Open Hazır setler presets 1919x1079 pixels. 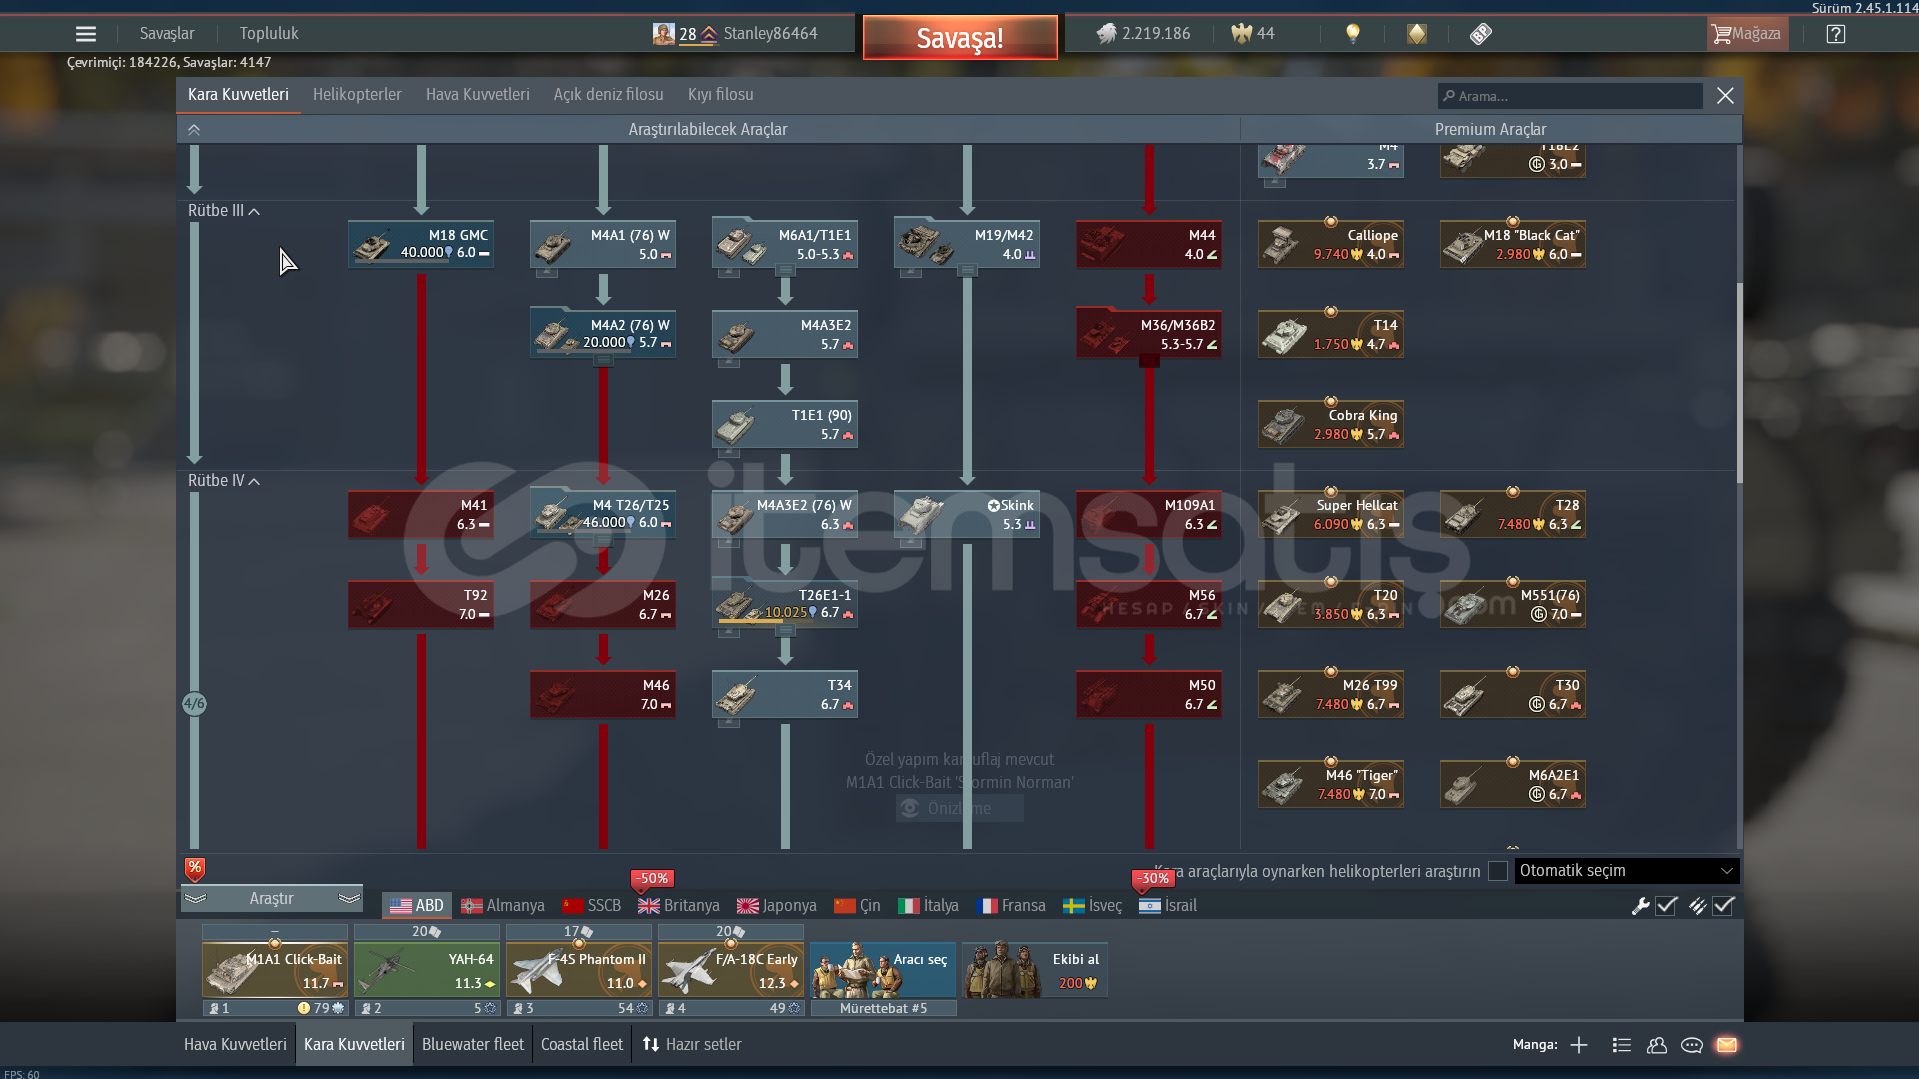point(692,1045)
